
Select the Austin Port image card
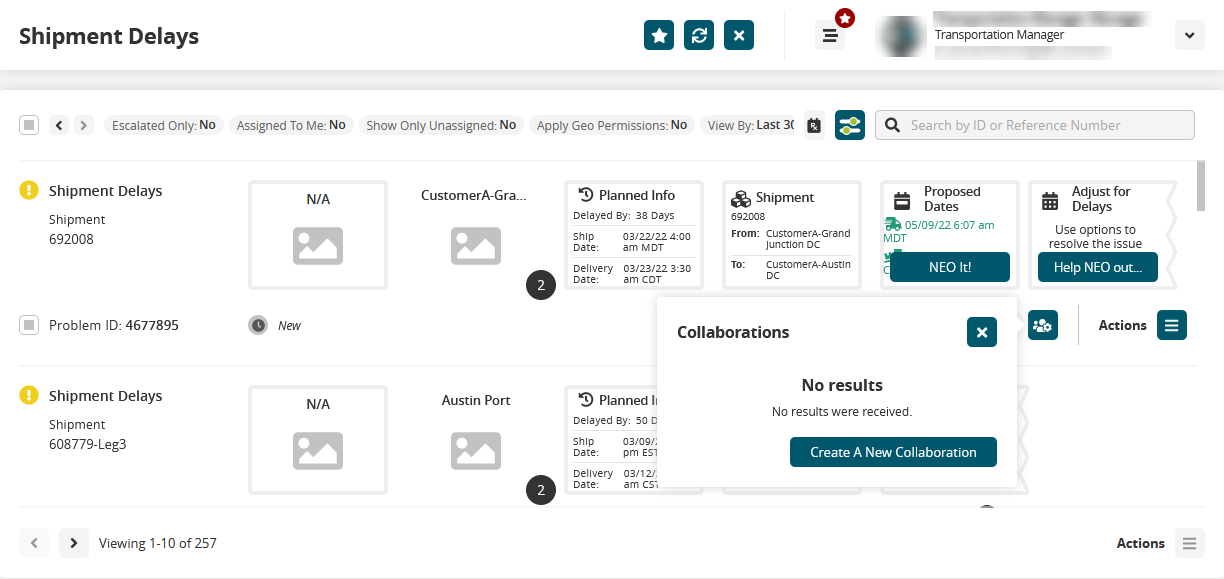[475, 440]
